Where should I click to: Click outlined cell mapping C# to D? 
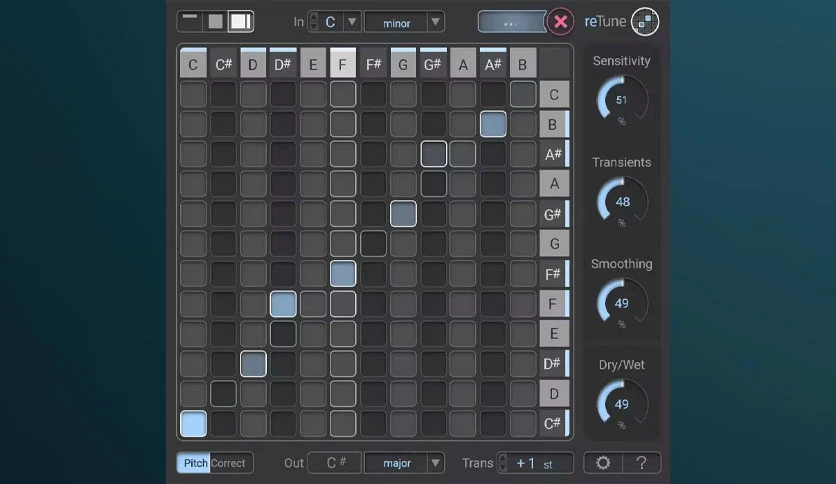[x=223, y=393]
